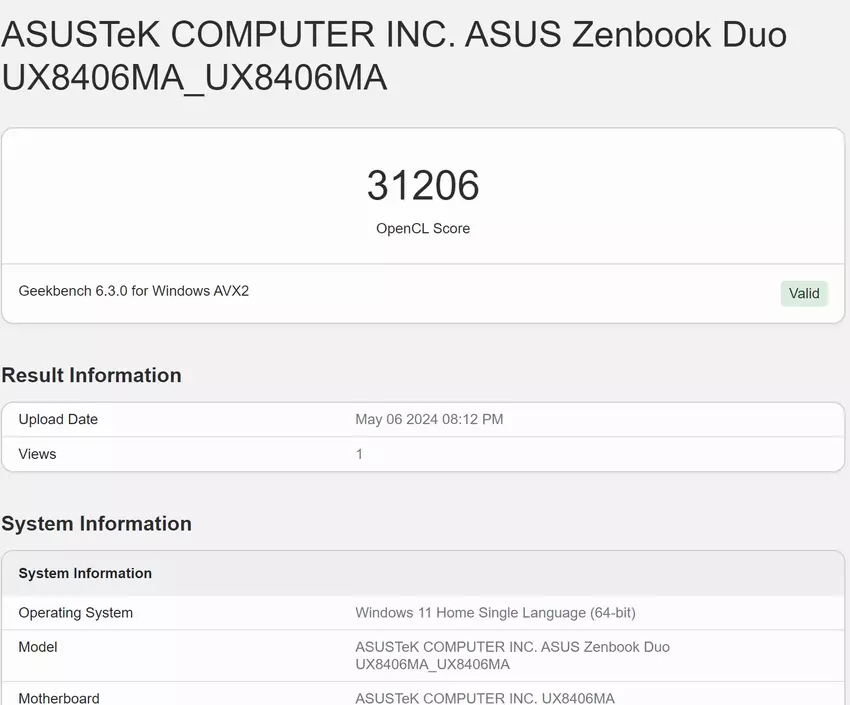Screen dimensions: 850x705
Task: Click the Model row's Zenbook Duo value
Action: coord(512,647)
